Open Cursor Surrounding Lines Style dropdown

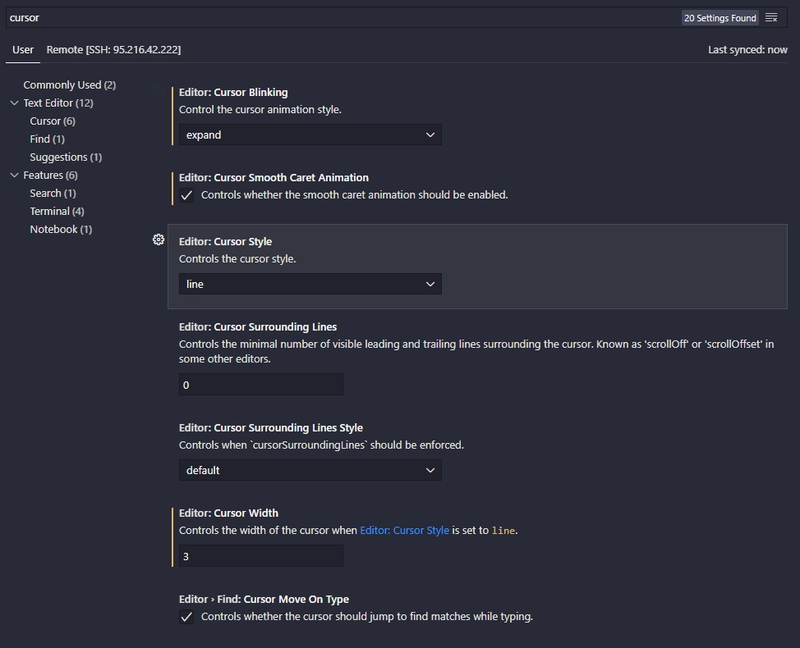tap(310, 470)
